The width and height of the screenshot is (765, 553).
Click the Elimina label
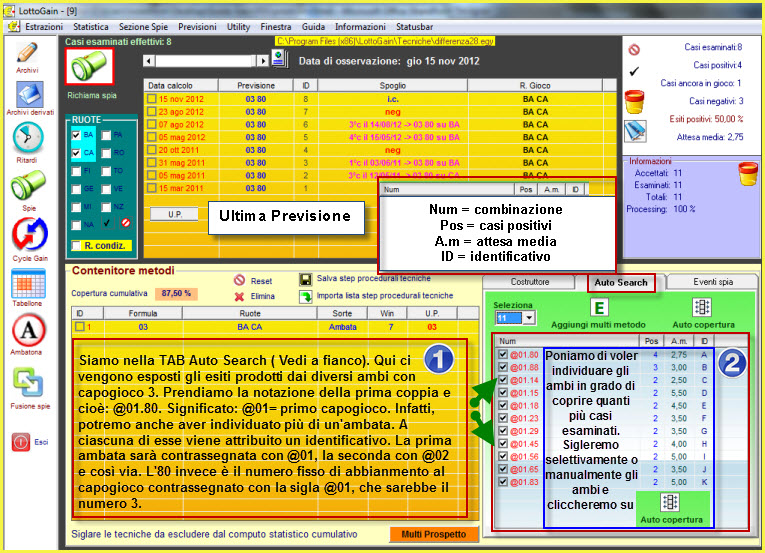point(262,296)
